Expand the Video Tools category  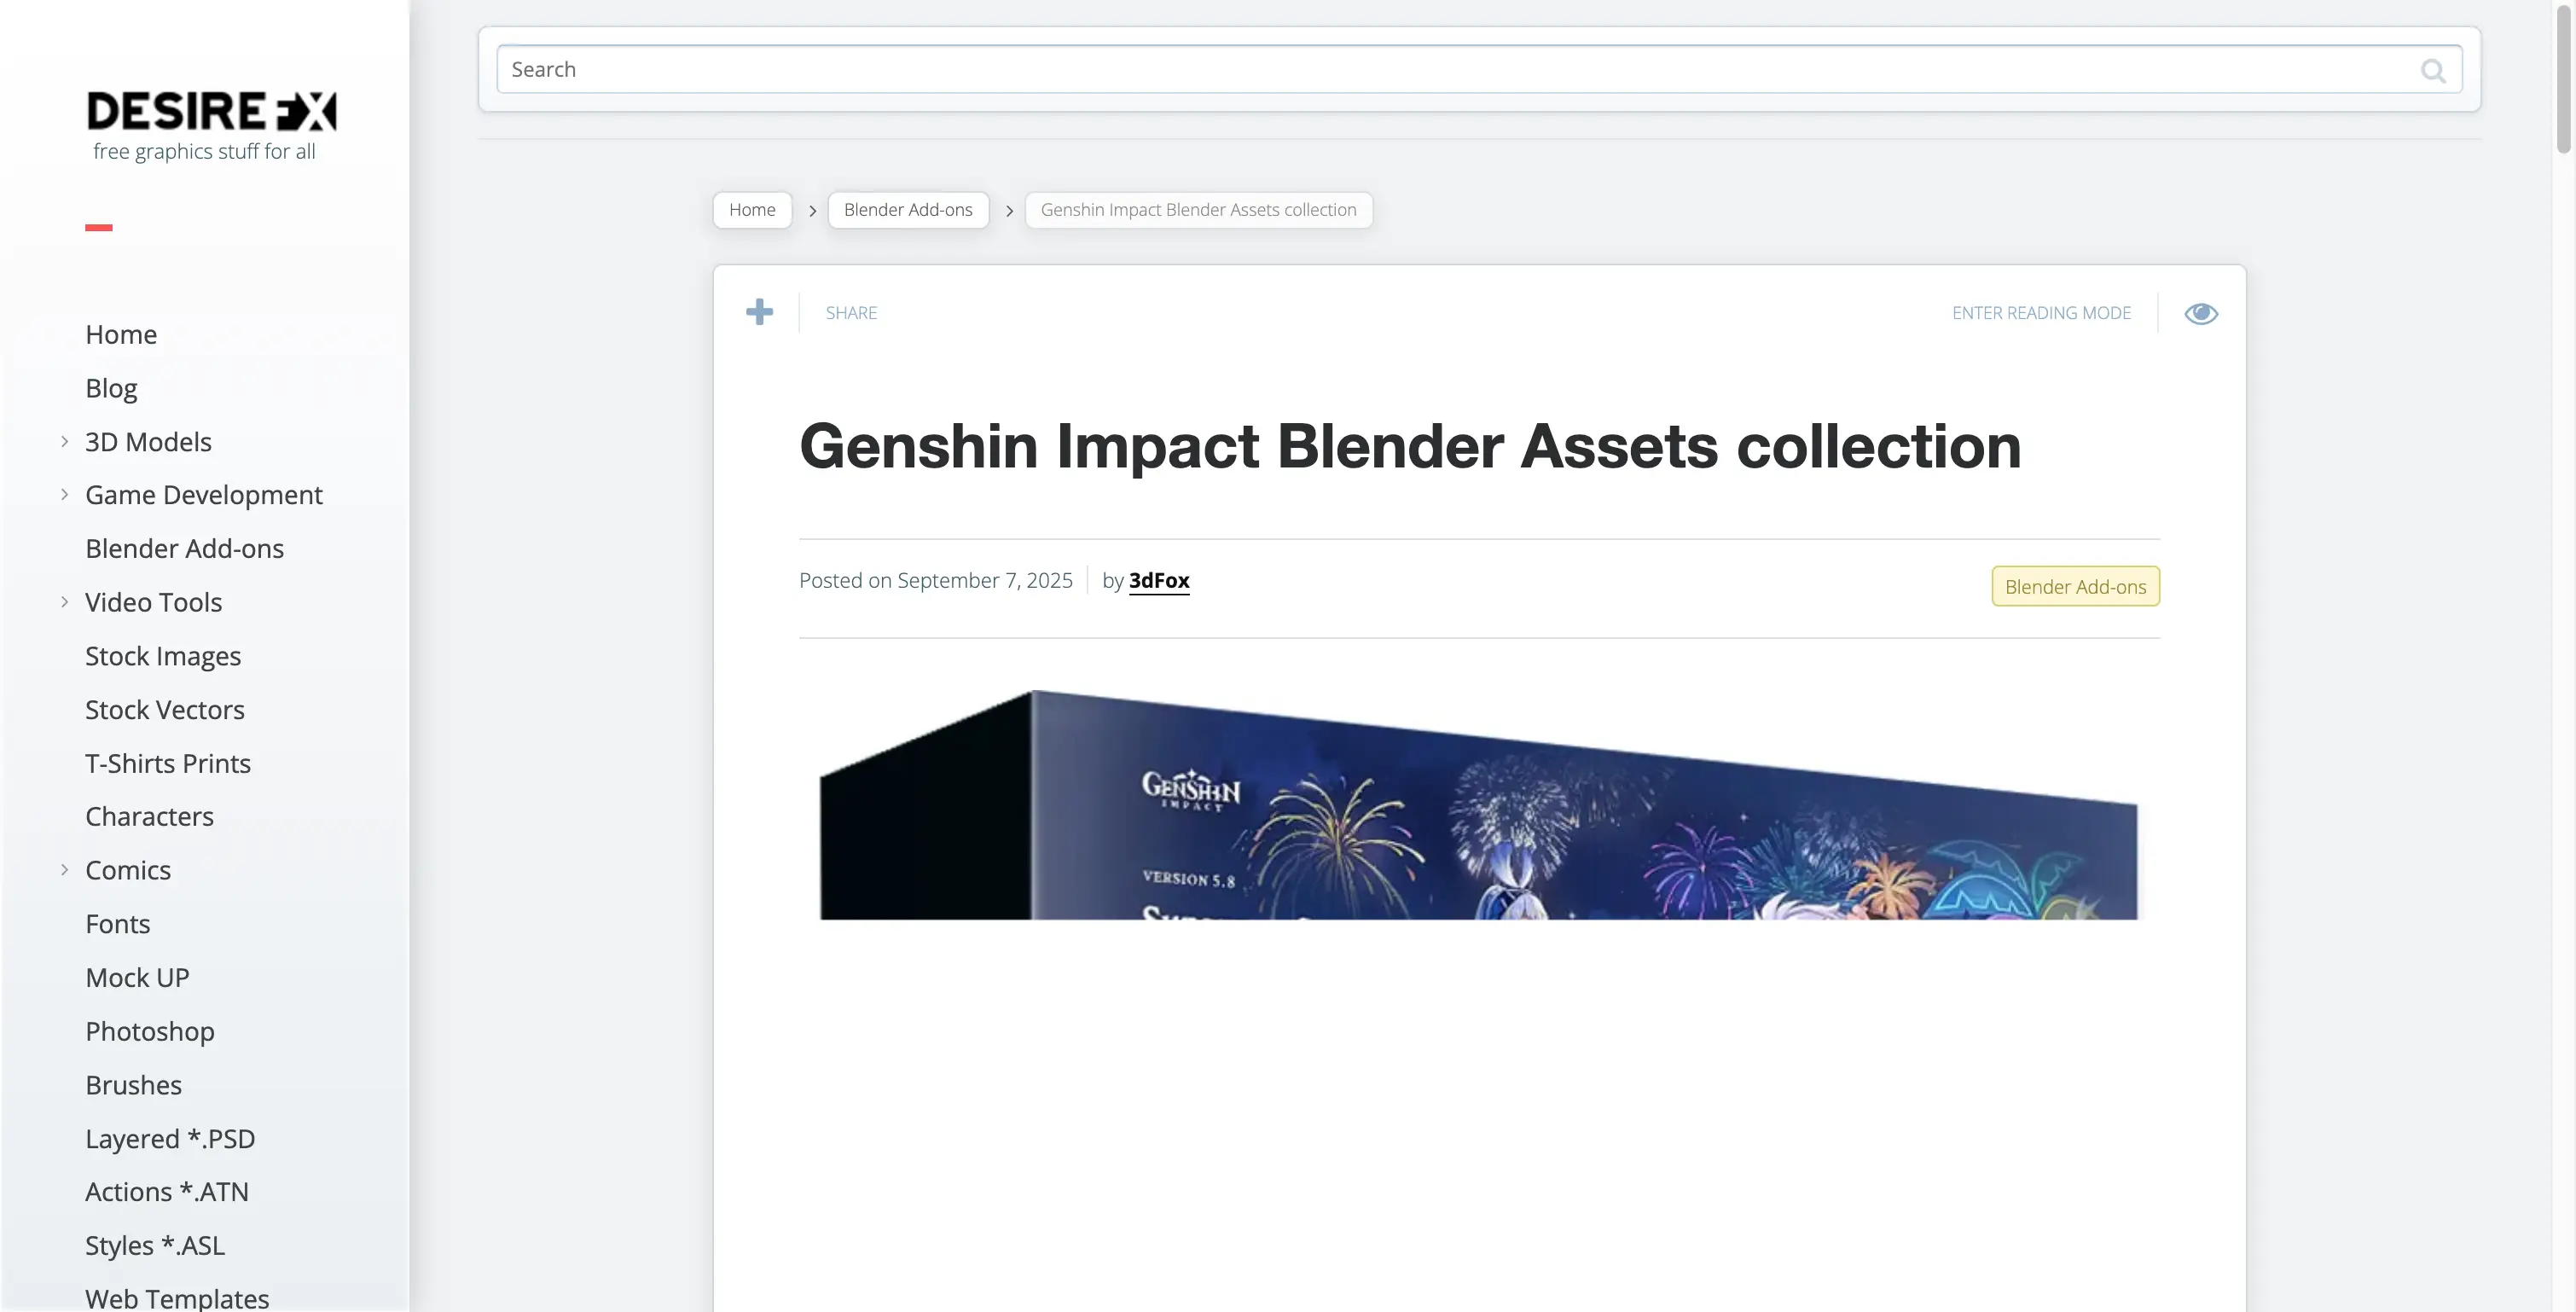click(x=66, y=602)
